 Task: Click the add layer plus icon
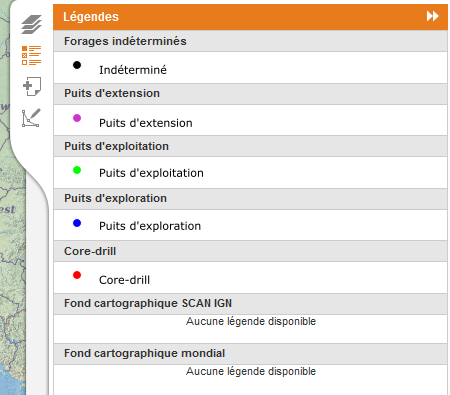[32, 86]
